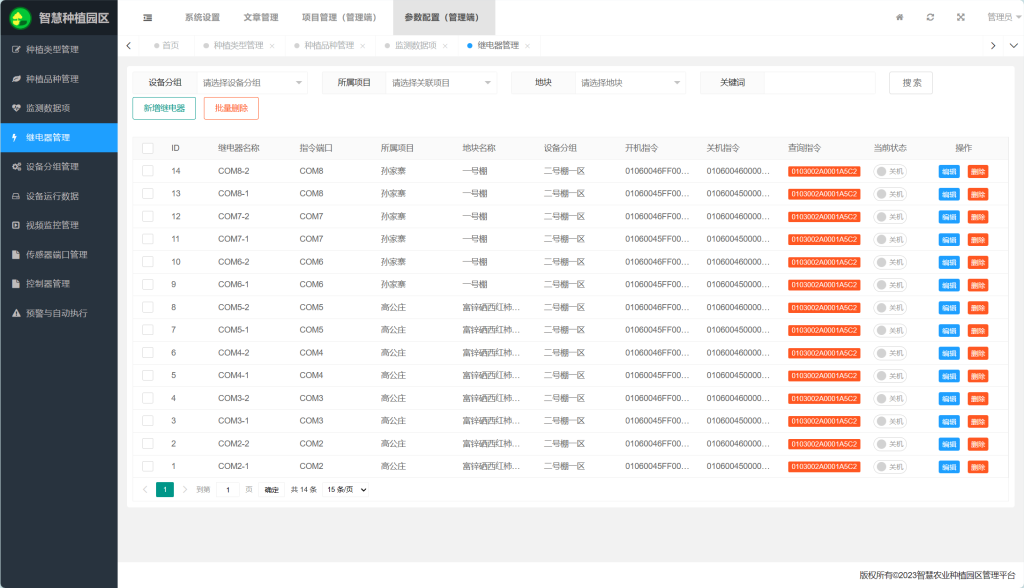Click the 新增继电器 button
Screen dimensions: 1024x588
(164, 108)
